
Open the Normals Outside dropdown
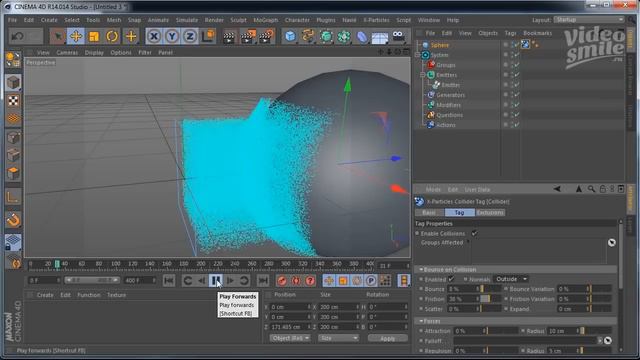[511, 279]
